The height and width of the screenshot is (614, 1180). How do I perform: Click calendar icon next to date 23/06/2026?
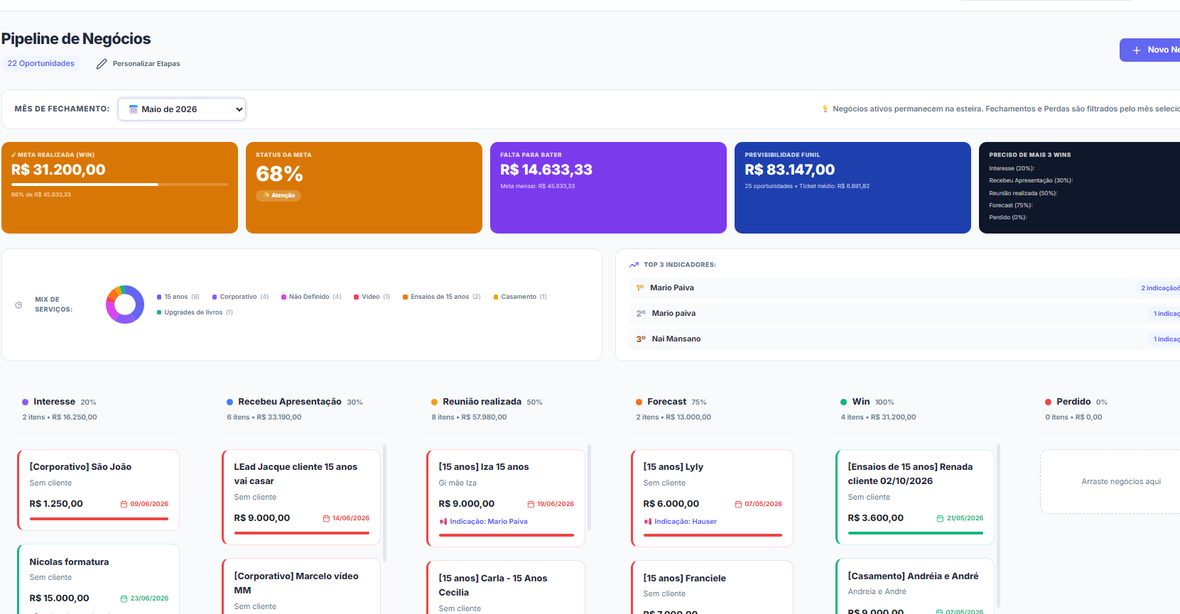[x=123, y=599]
